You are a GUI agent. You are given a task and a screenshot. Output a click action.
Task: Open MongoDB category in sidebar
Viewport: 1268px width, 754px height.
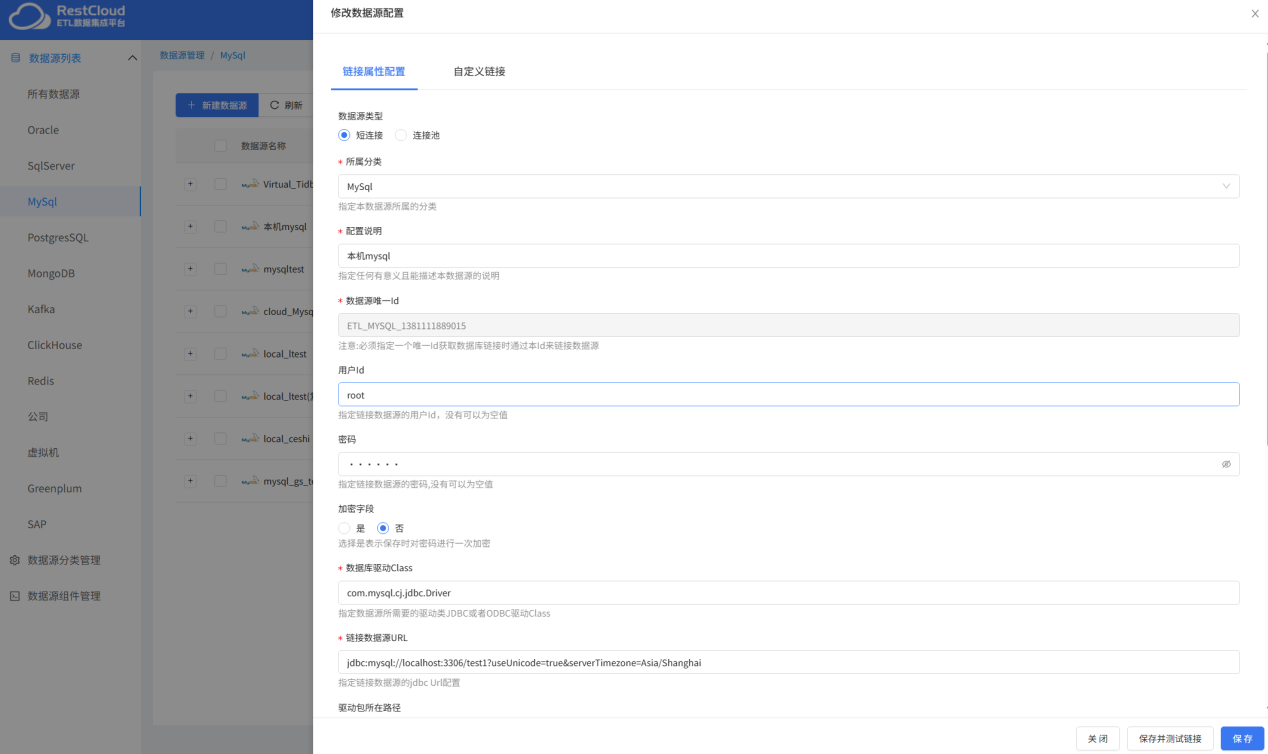click(51, 273)
